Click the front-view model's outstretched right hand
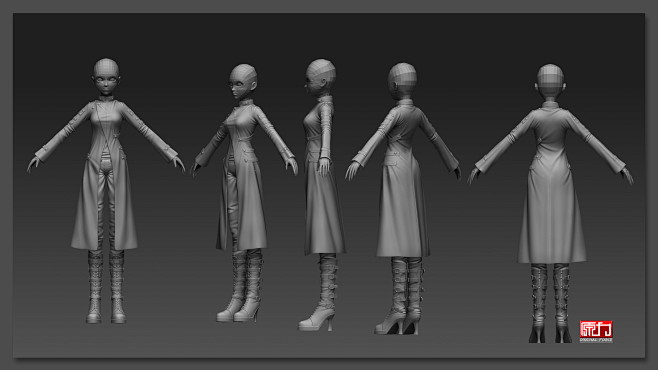Image resolution: width=658 pixels, height=370 pixels. pos(35,164)
